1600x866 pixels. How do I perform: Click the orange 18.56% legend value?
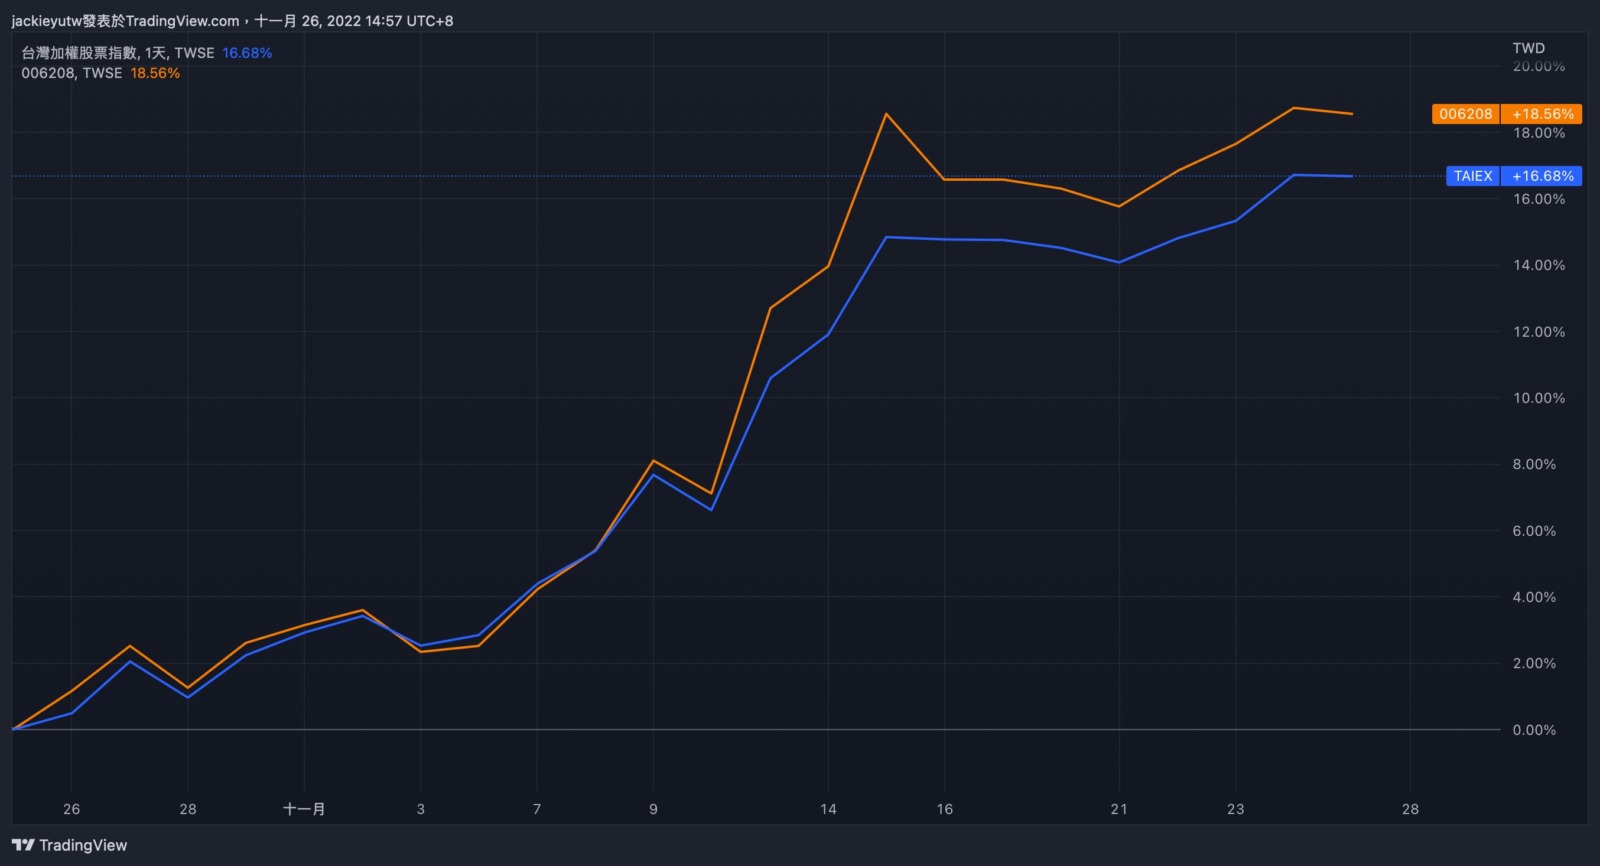(155, 73)
